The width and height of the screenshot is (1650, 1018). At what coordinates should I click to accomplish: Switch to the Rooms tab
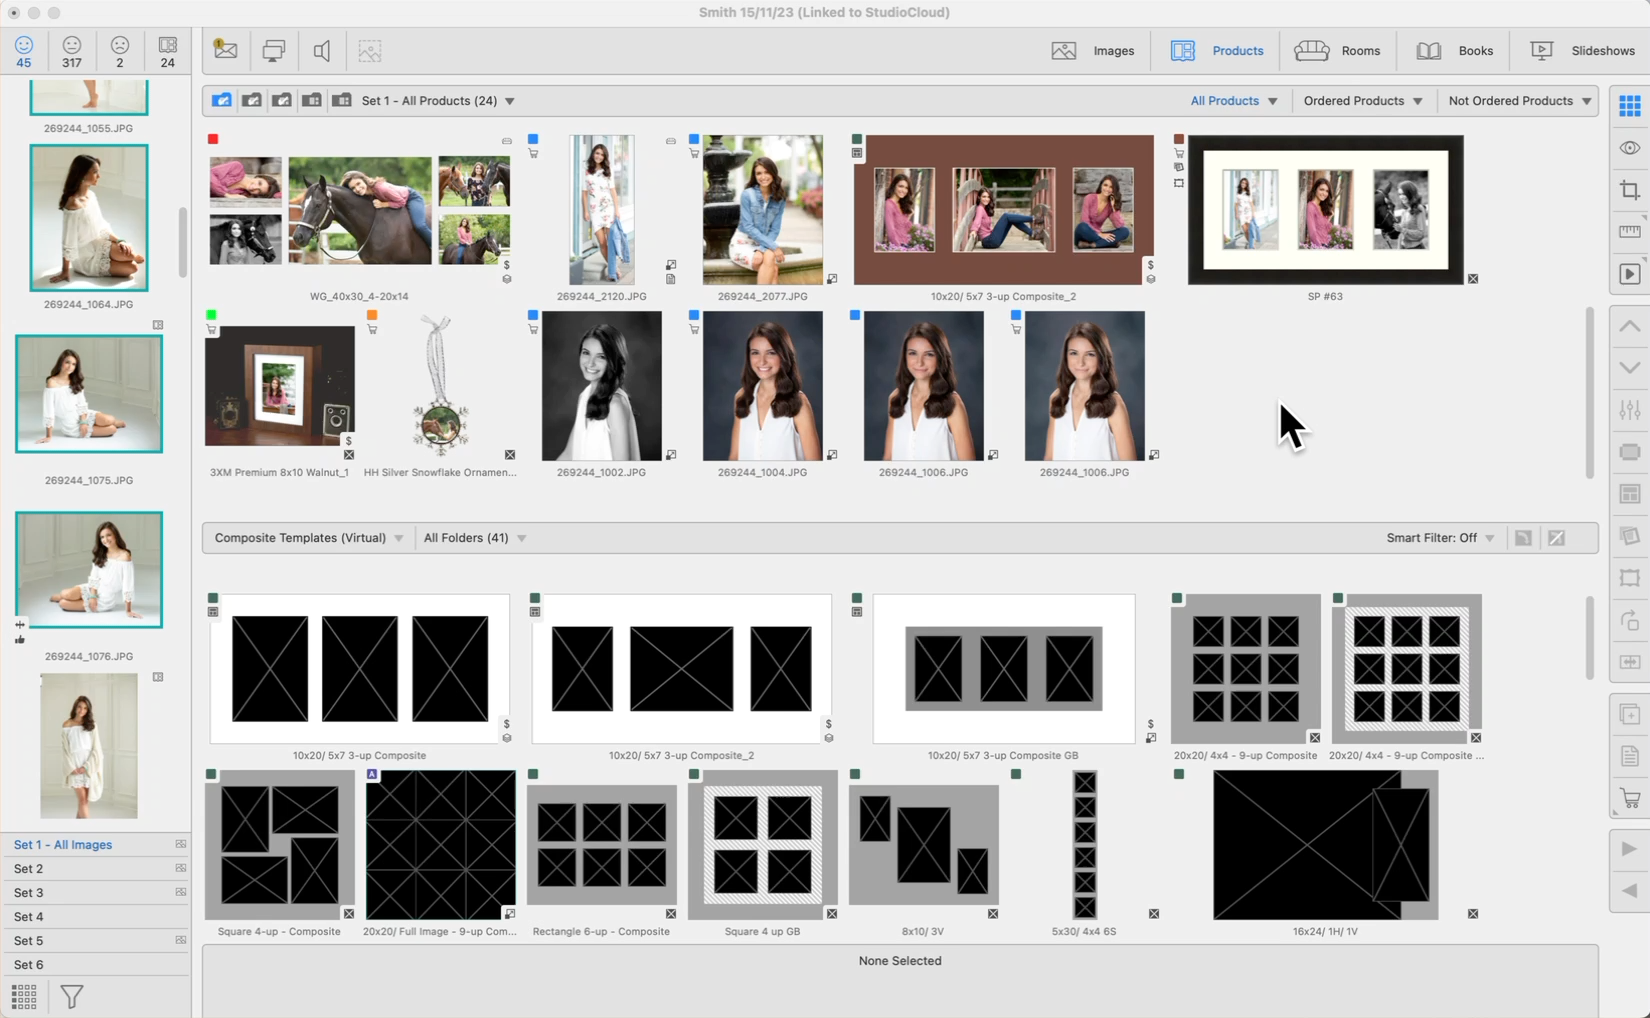1337,51
